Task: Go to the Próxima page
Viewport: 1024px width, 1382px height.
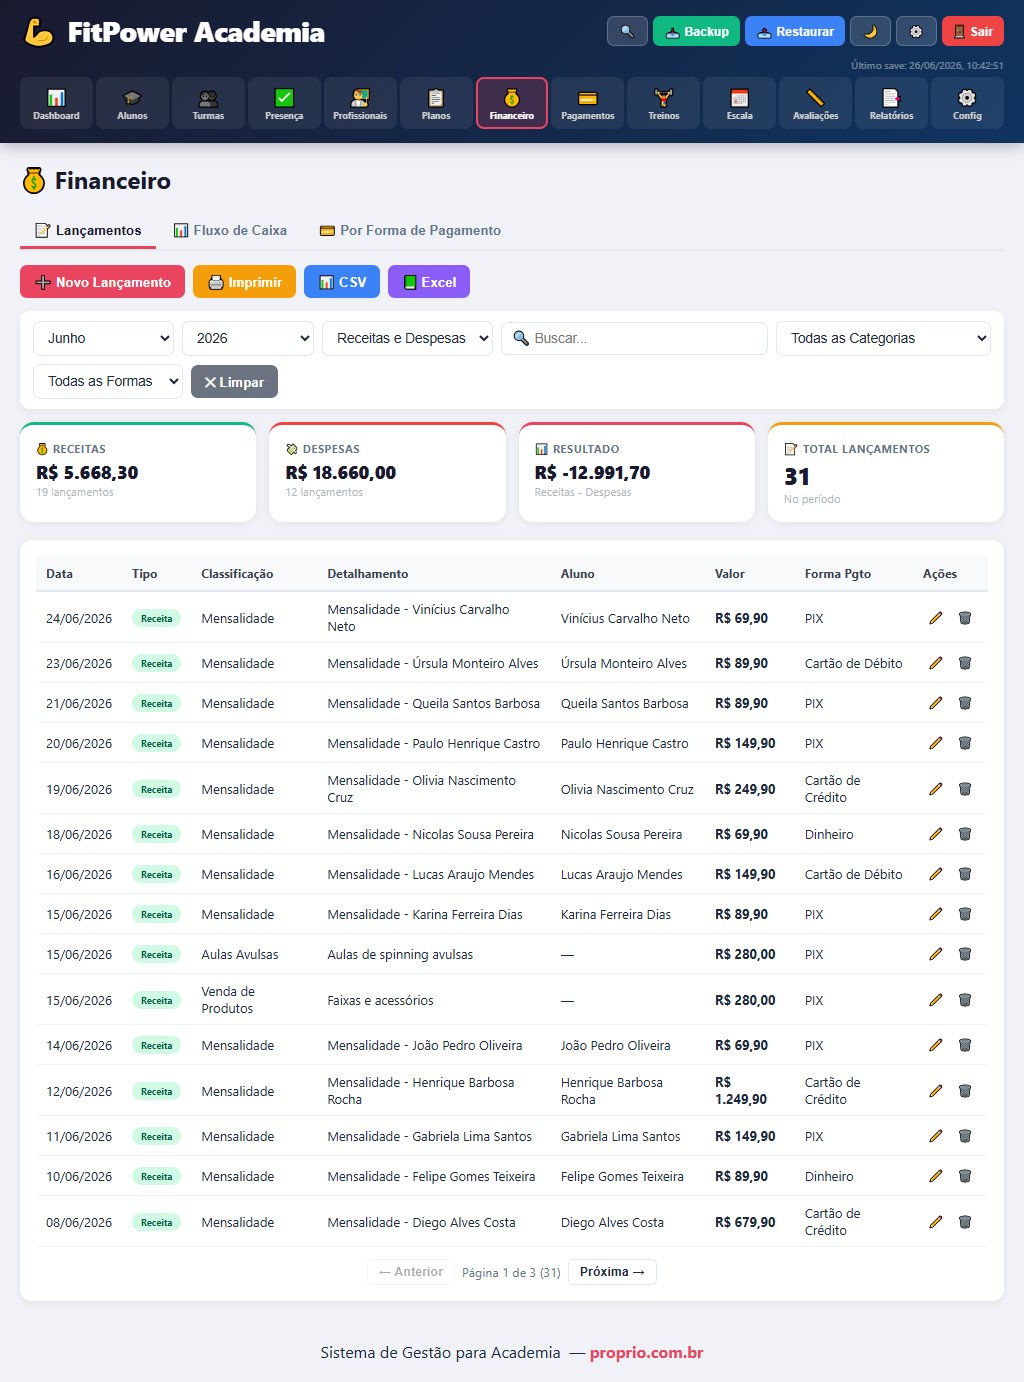Action: pos(612,1272)
